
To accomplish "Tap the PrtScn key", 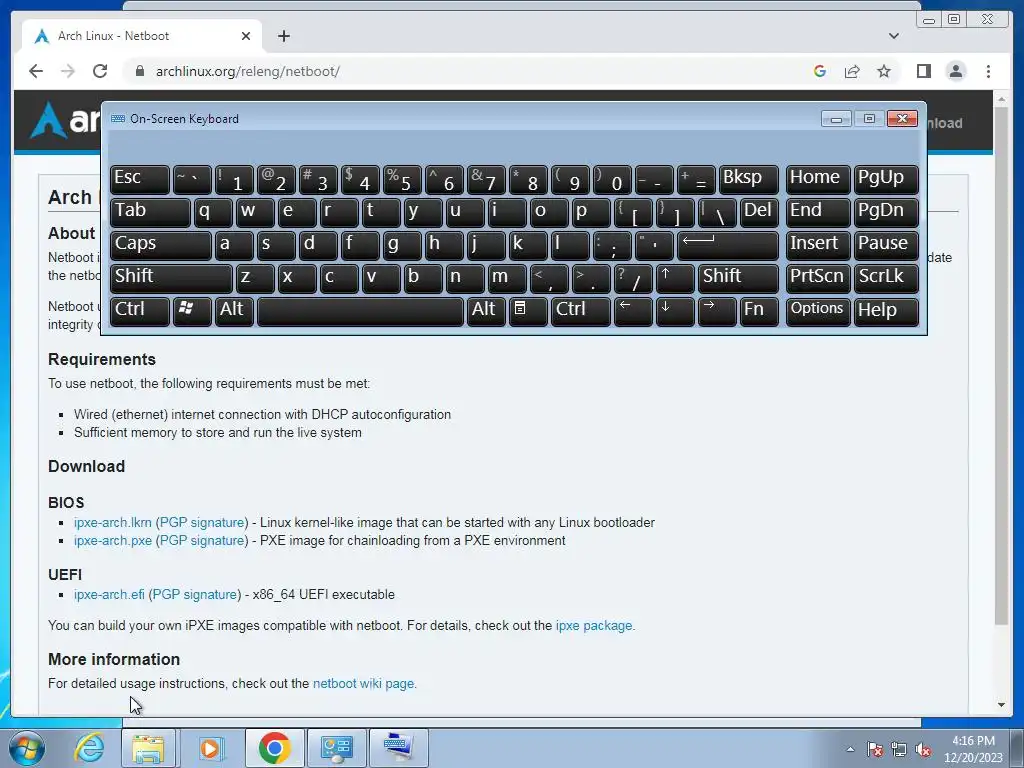I will 818,278.
